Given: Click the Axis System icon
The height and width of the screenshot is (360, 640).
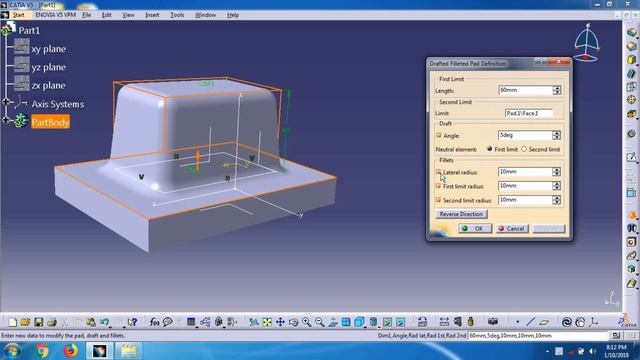Looking at the screenshot, I should 594,322.
